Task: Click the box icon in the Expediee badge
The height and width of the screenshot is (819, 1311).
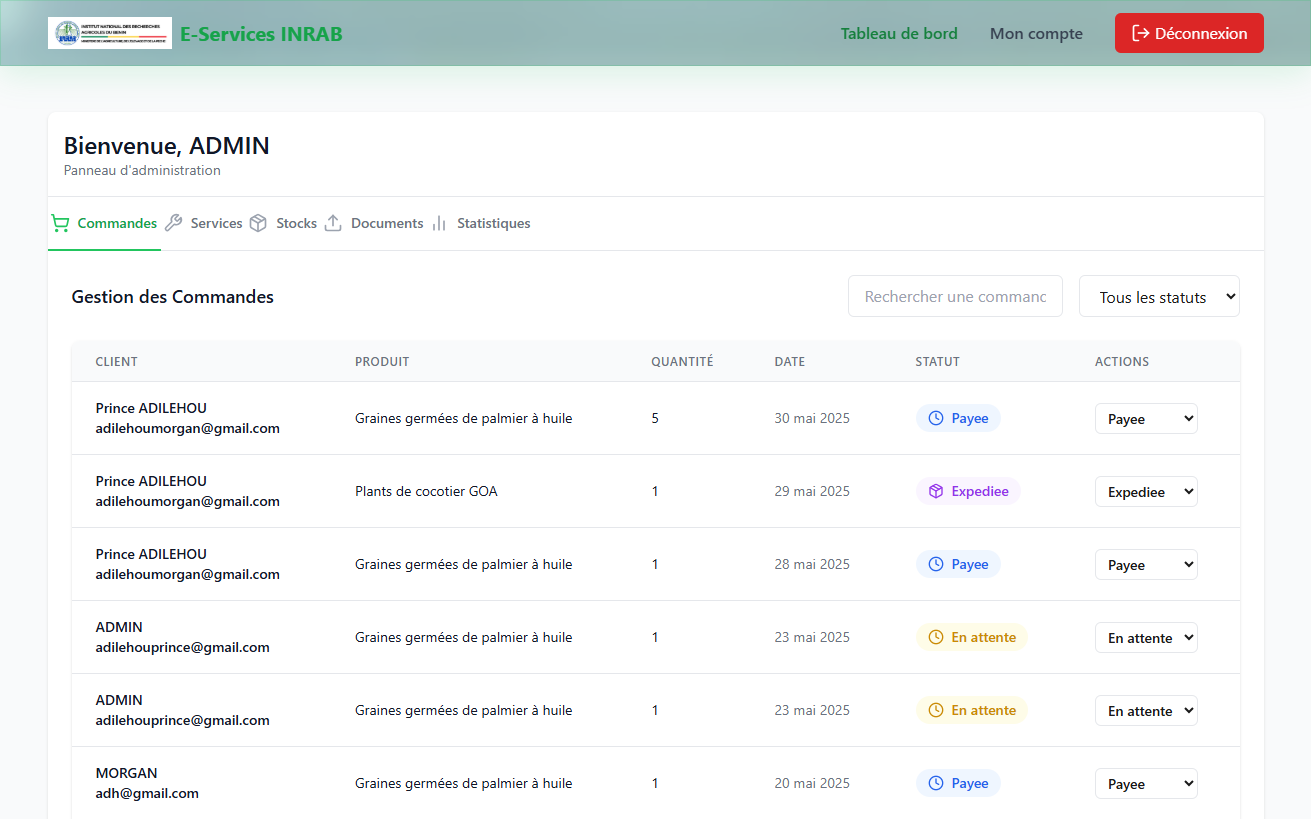Action: (936, 491)
